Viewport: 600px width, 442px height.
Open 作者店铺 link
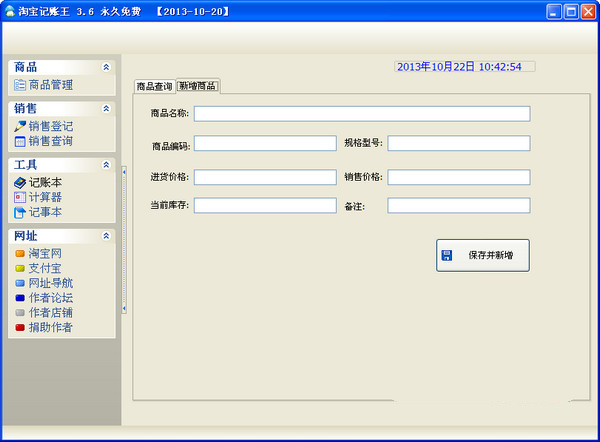pyautogui.click(x=51, y=313)
